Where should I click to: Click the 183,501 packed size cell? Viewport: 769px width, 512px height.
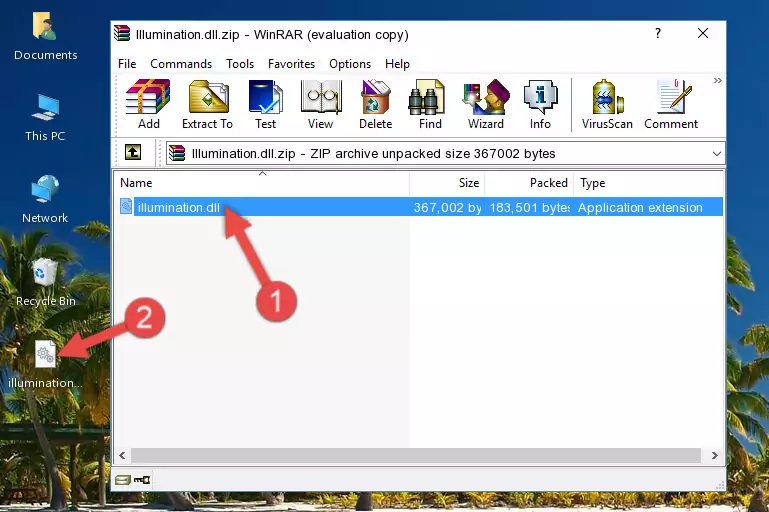click(x=529, y=207)
